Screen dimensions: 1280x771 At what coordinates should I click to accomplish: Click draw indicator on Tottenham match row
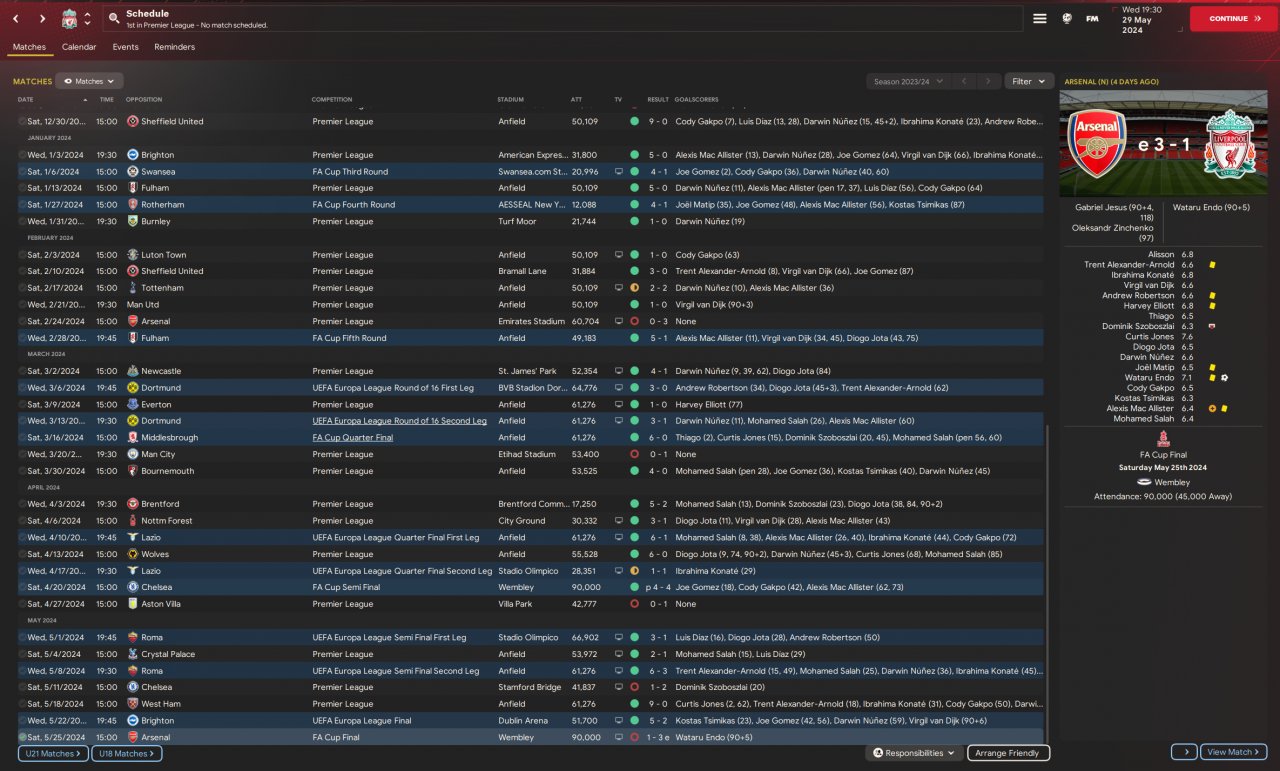[634, 288]
